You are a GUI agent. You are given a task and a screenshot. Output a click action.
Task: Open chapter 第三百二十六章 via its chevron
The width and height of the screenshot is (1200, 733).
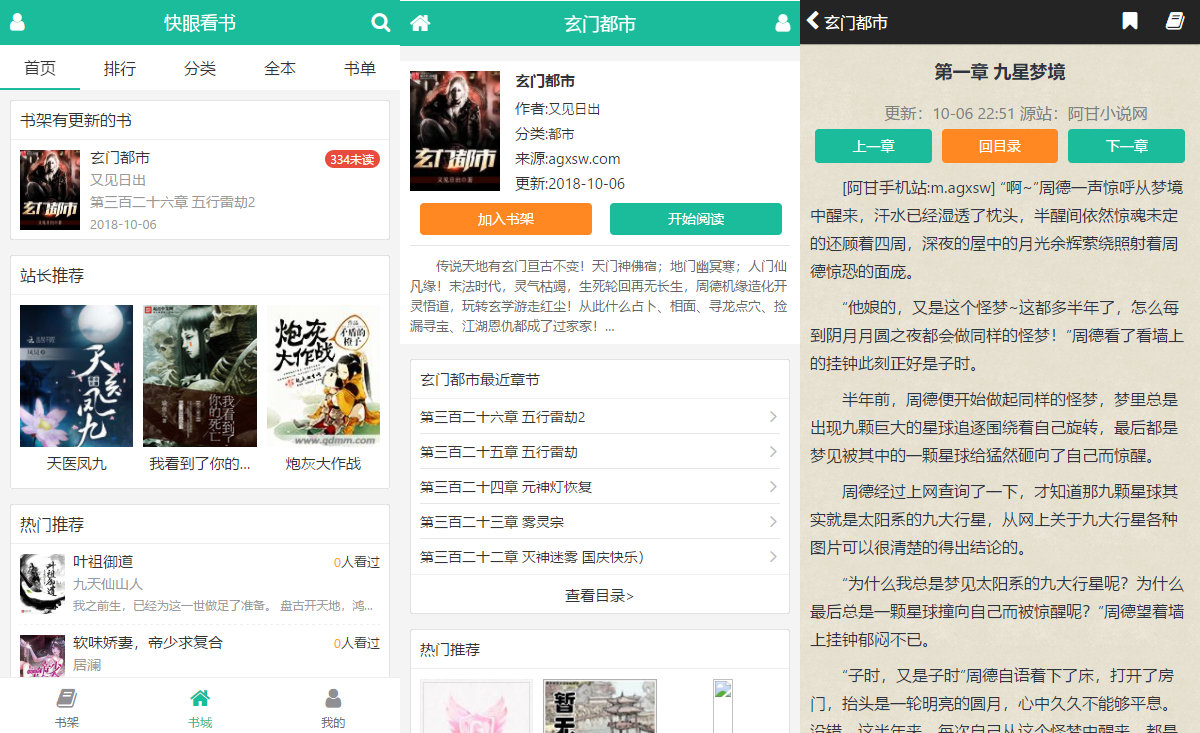click(x=773, y=417)
